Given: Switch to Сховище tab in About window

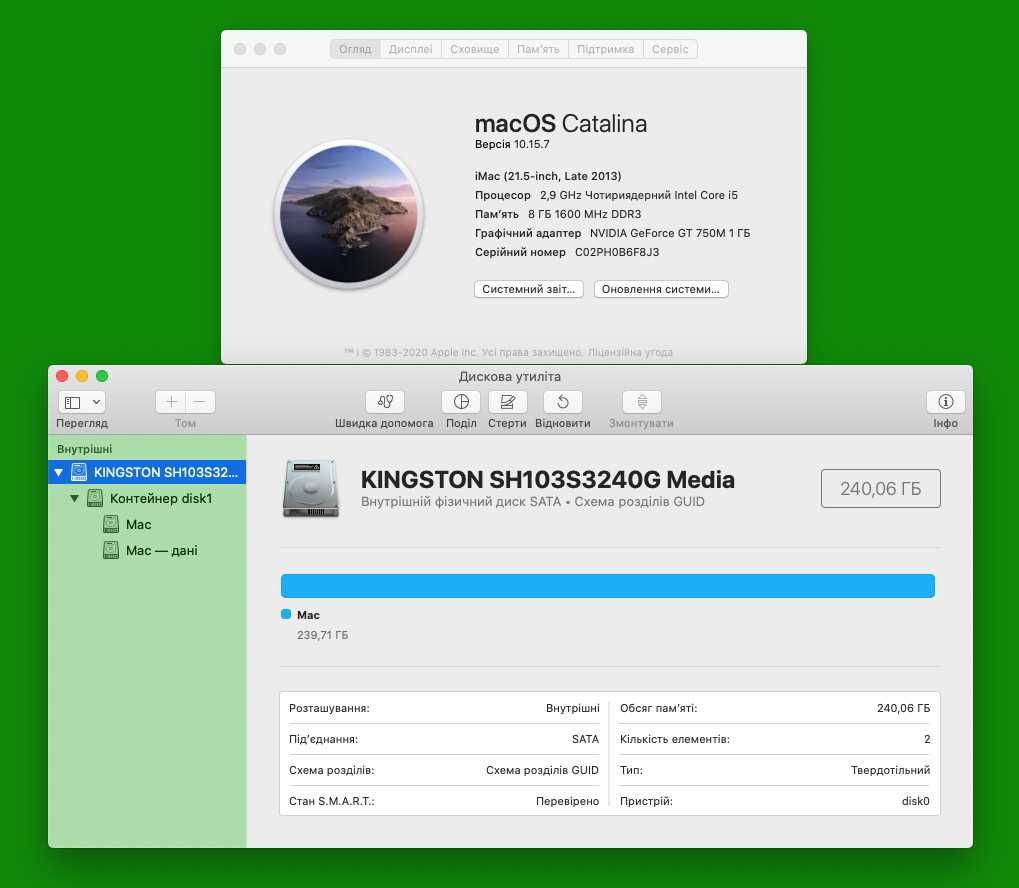Looking at the screenshot, I should 474,49.
